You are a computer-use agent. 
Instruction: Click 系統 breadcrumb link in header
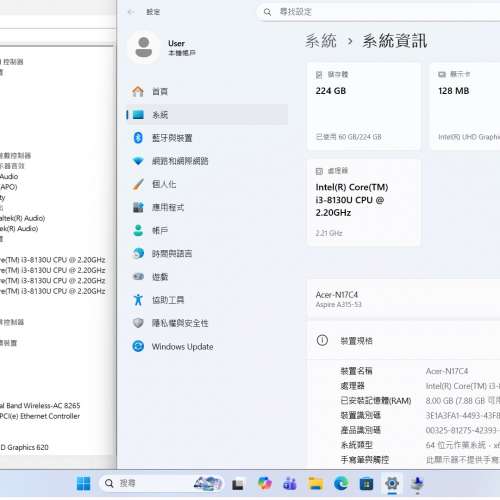pos(321,41)
